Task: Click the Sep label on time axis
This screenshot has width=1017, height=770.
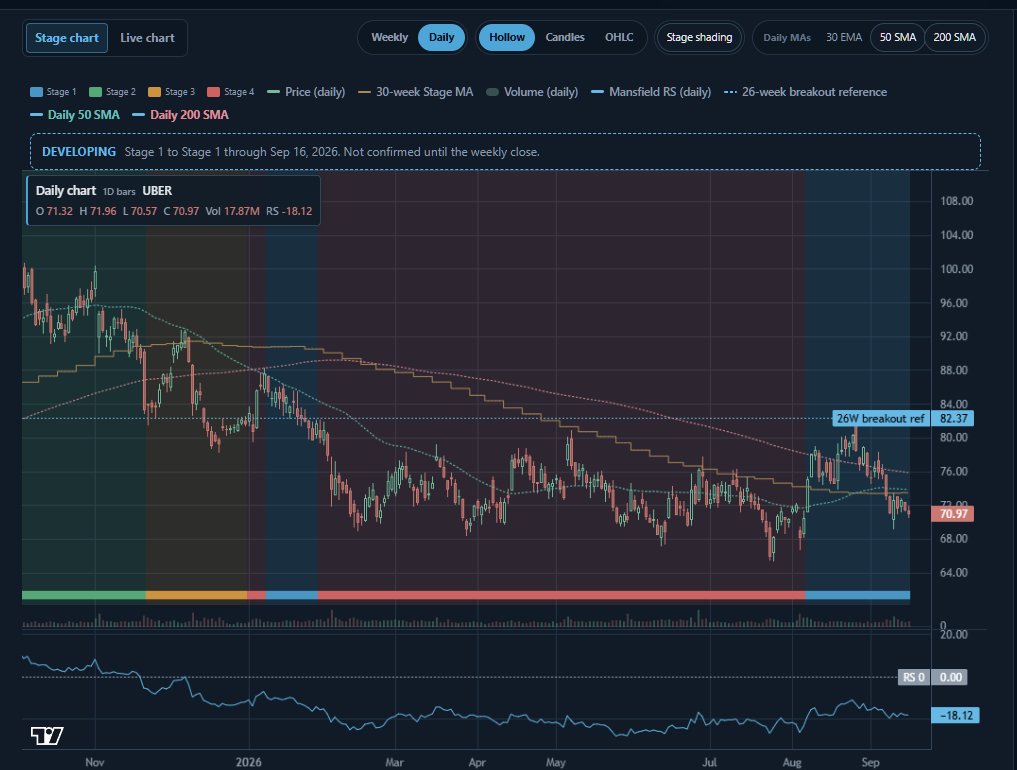Action: [x=870, y=762]
